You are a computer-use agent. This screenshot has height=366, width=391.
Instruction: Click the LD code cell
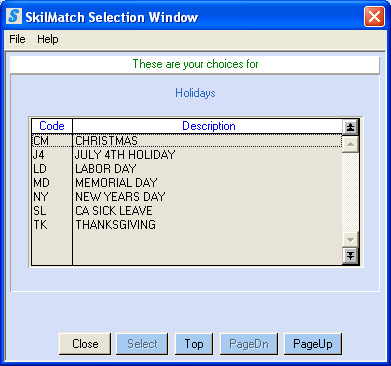[x=52, y=169]
